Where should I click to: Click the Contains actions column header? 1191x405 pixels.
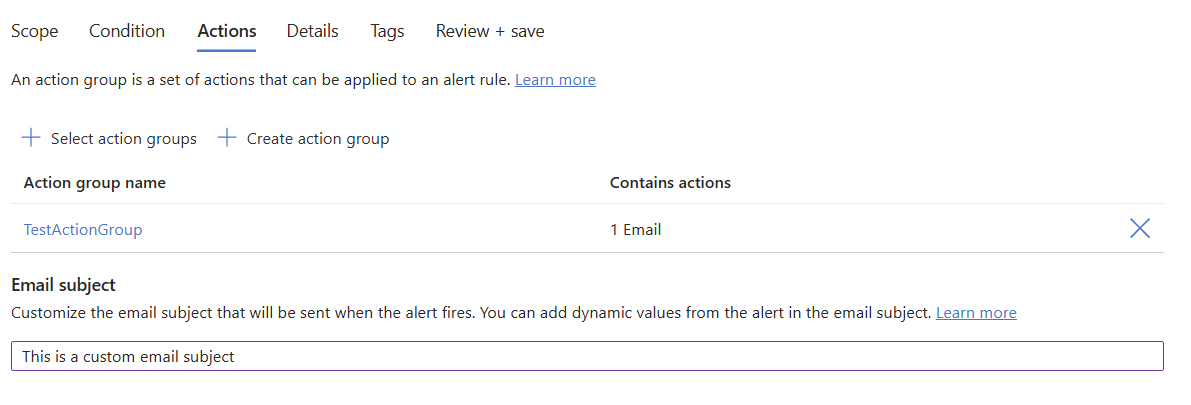click(x=670, y=183)
